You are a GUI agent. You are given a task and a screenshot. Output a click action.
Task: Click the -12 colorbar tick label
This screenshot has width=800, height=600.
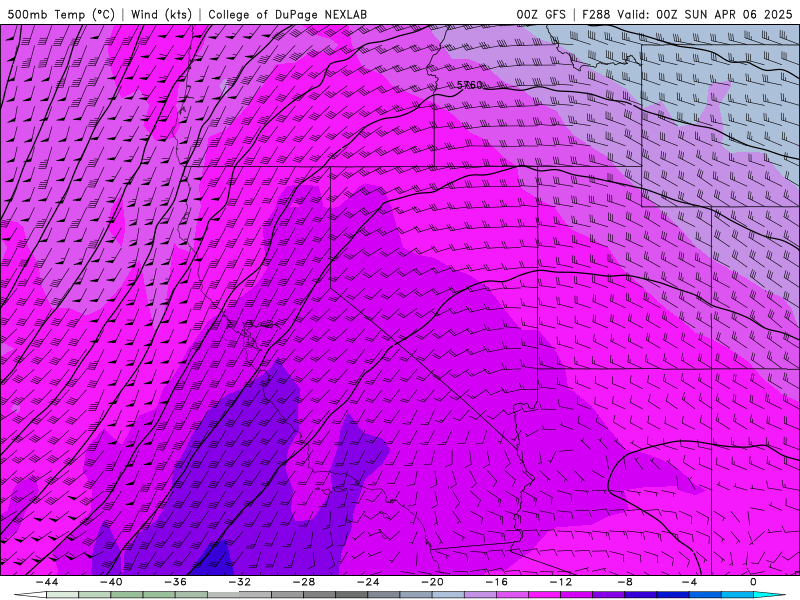(561, 582)
